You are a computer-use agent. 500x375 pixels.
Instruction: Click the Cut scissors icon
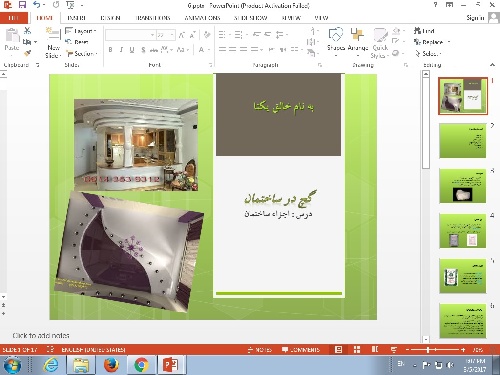(x=27, y=31)
